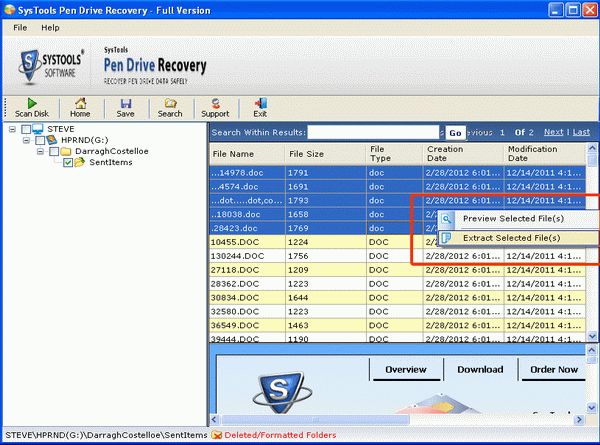Toggle the STEVE computer checkbox
Viewport: 600px width, 445px height.
(x=26, y=130)
